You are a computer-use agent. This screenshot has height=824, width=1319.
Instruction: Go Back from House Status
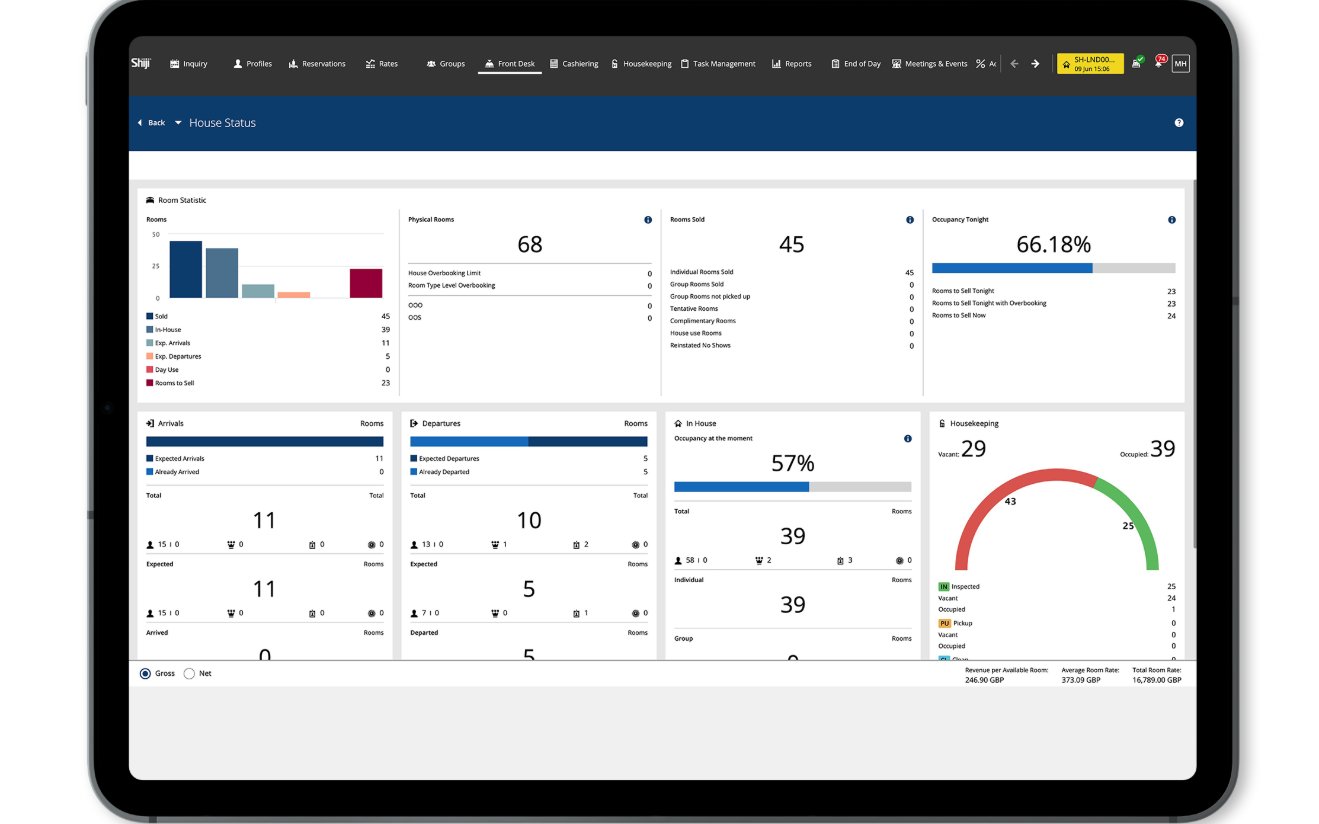click(x=151, y=123)
